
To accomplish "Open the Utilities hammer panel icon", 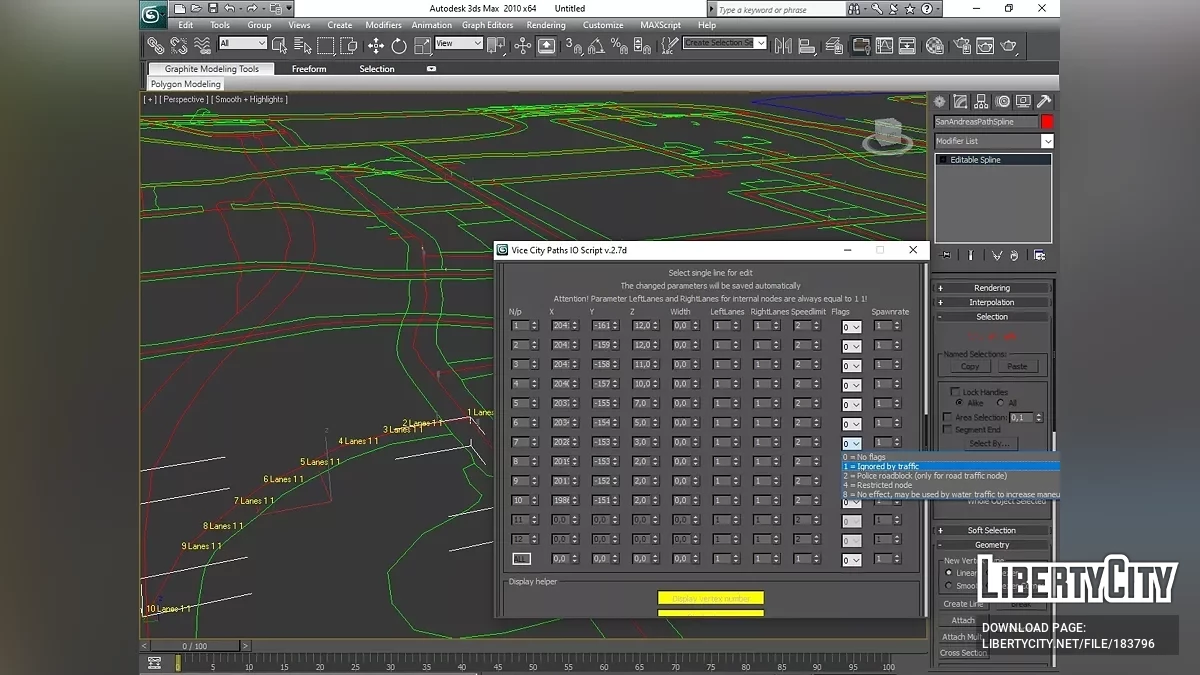I will (x=1044, y=101).
